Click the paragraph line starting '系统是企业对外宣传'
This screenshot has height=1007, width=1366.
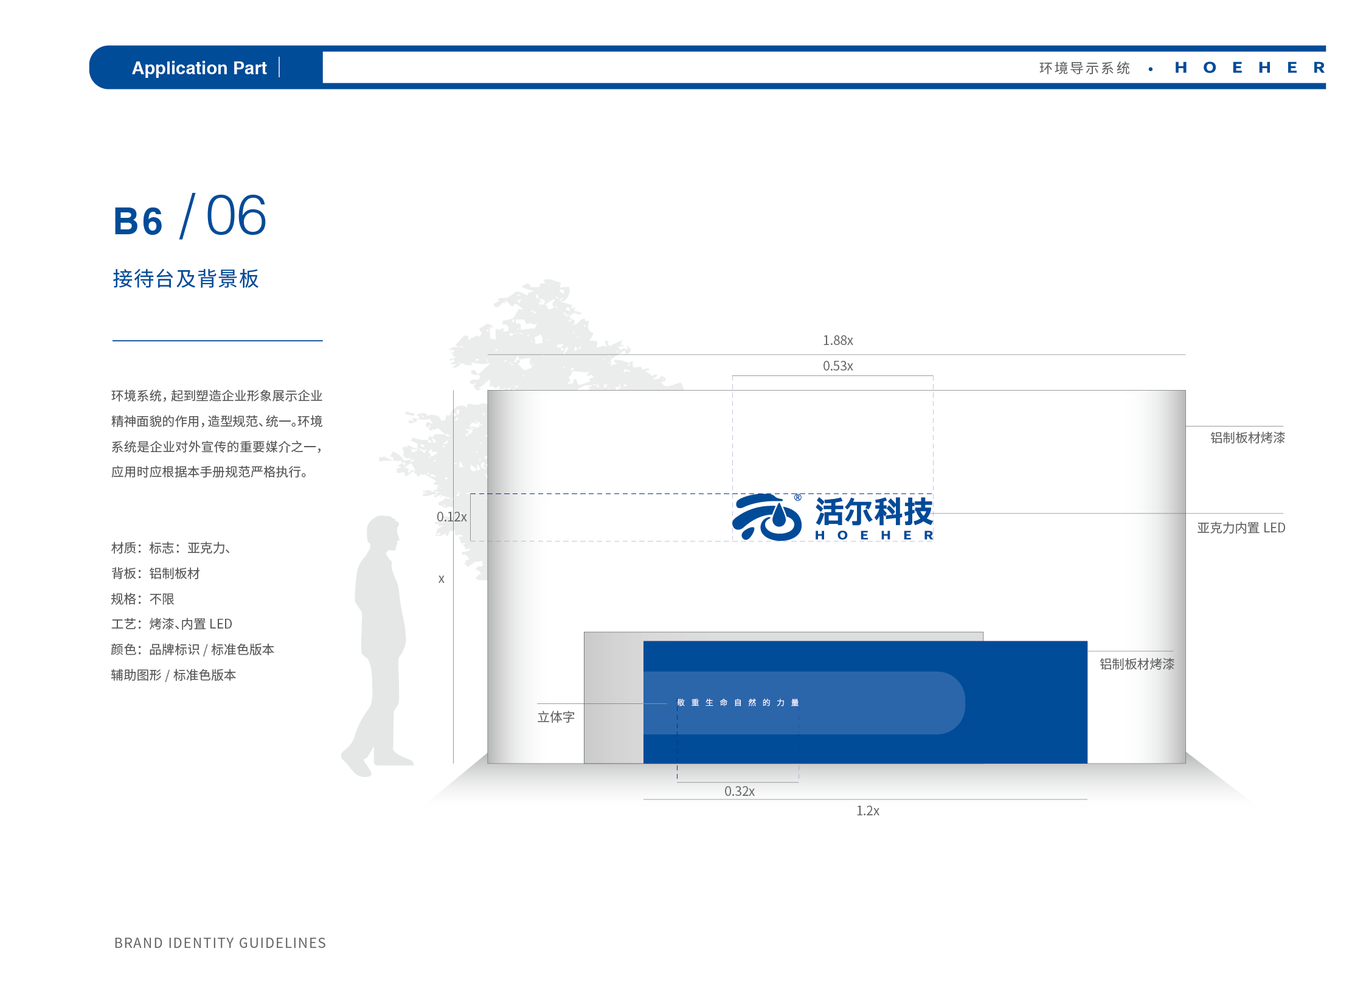pos(217,447)
